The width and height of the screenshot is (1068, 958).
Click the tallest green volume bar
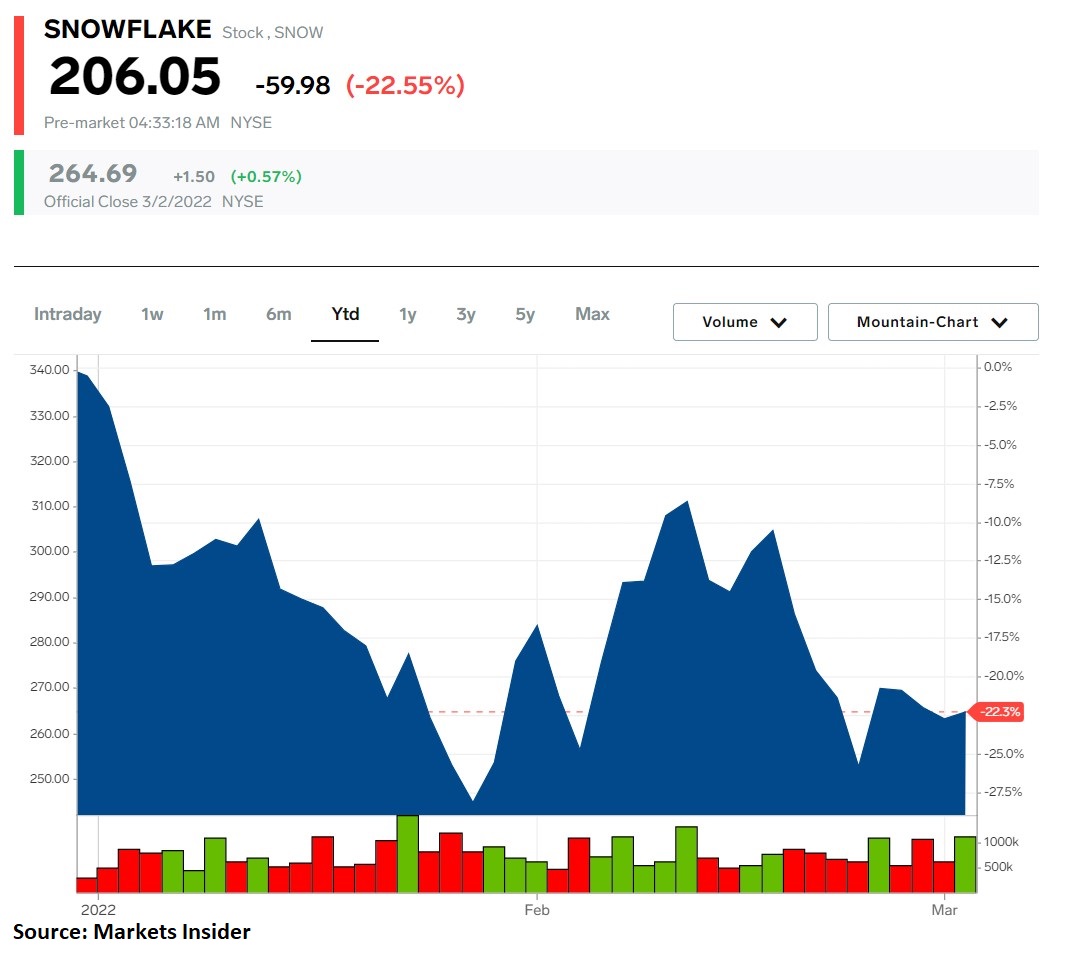tap(407, 854)
